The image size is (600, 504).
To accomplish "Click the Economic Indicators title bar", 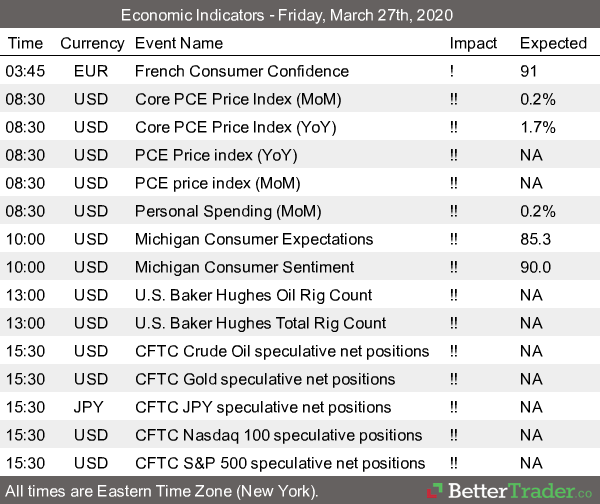I will click(x=300, y=15).
